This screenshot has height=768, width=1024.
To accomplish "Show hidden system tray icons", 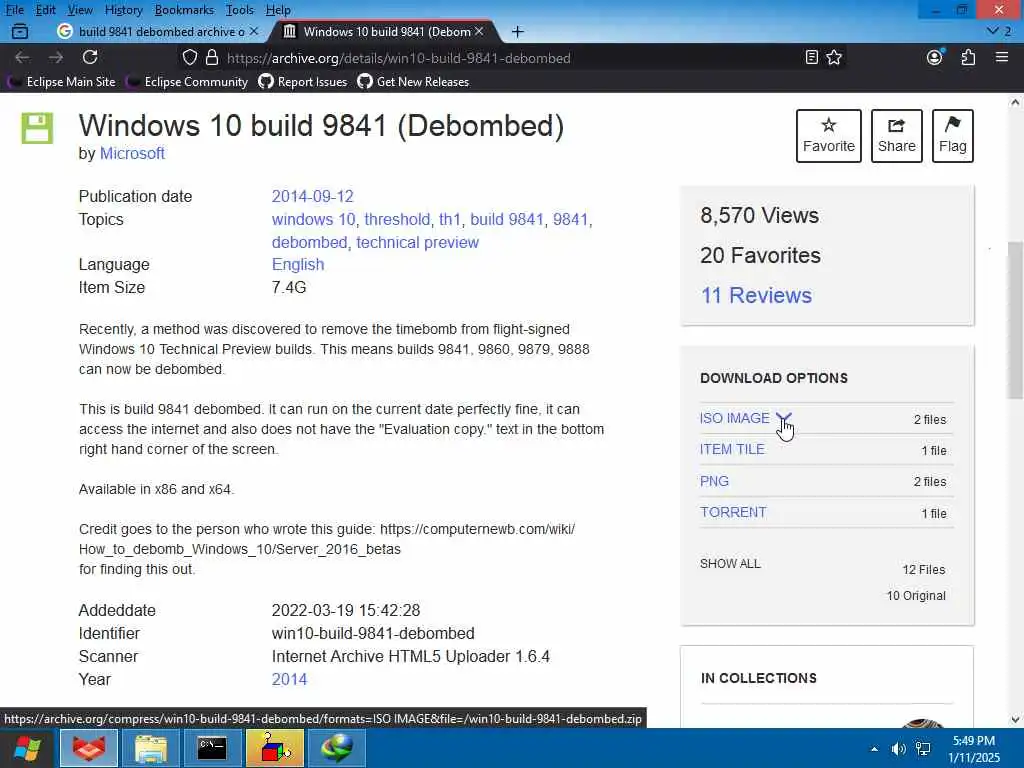I will 874,749.
